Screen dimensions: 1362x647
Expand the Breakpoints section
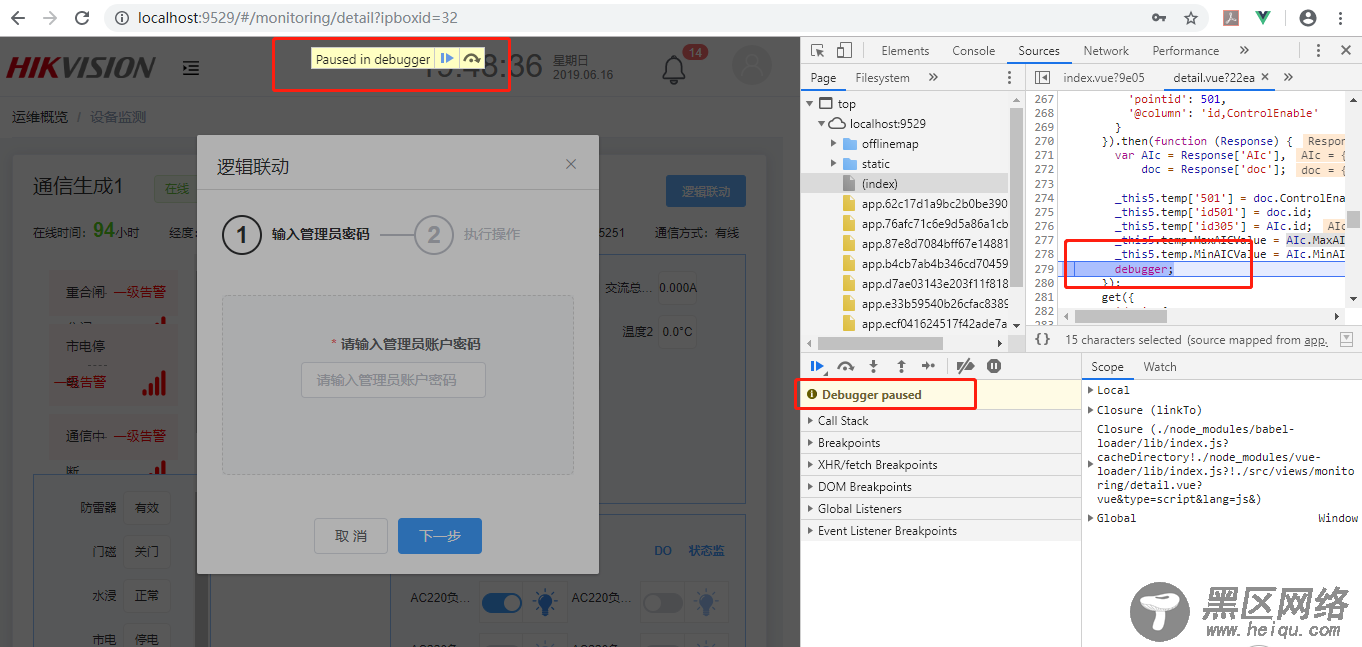940,443
